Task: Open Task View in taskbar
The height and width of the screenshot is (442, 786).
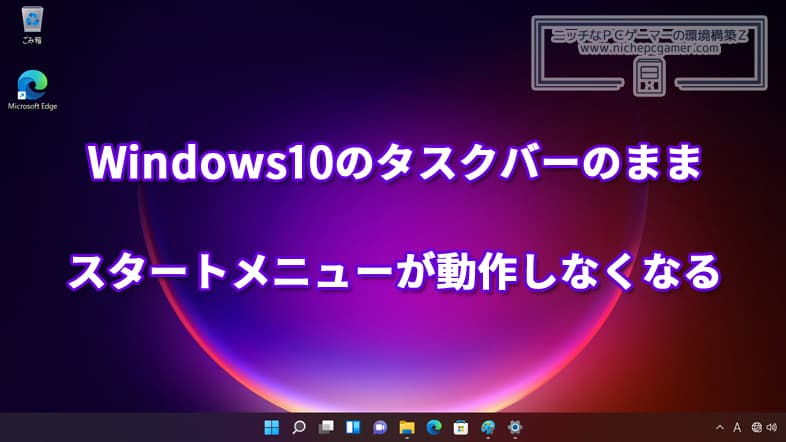Action: tap(326, 427)
